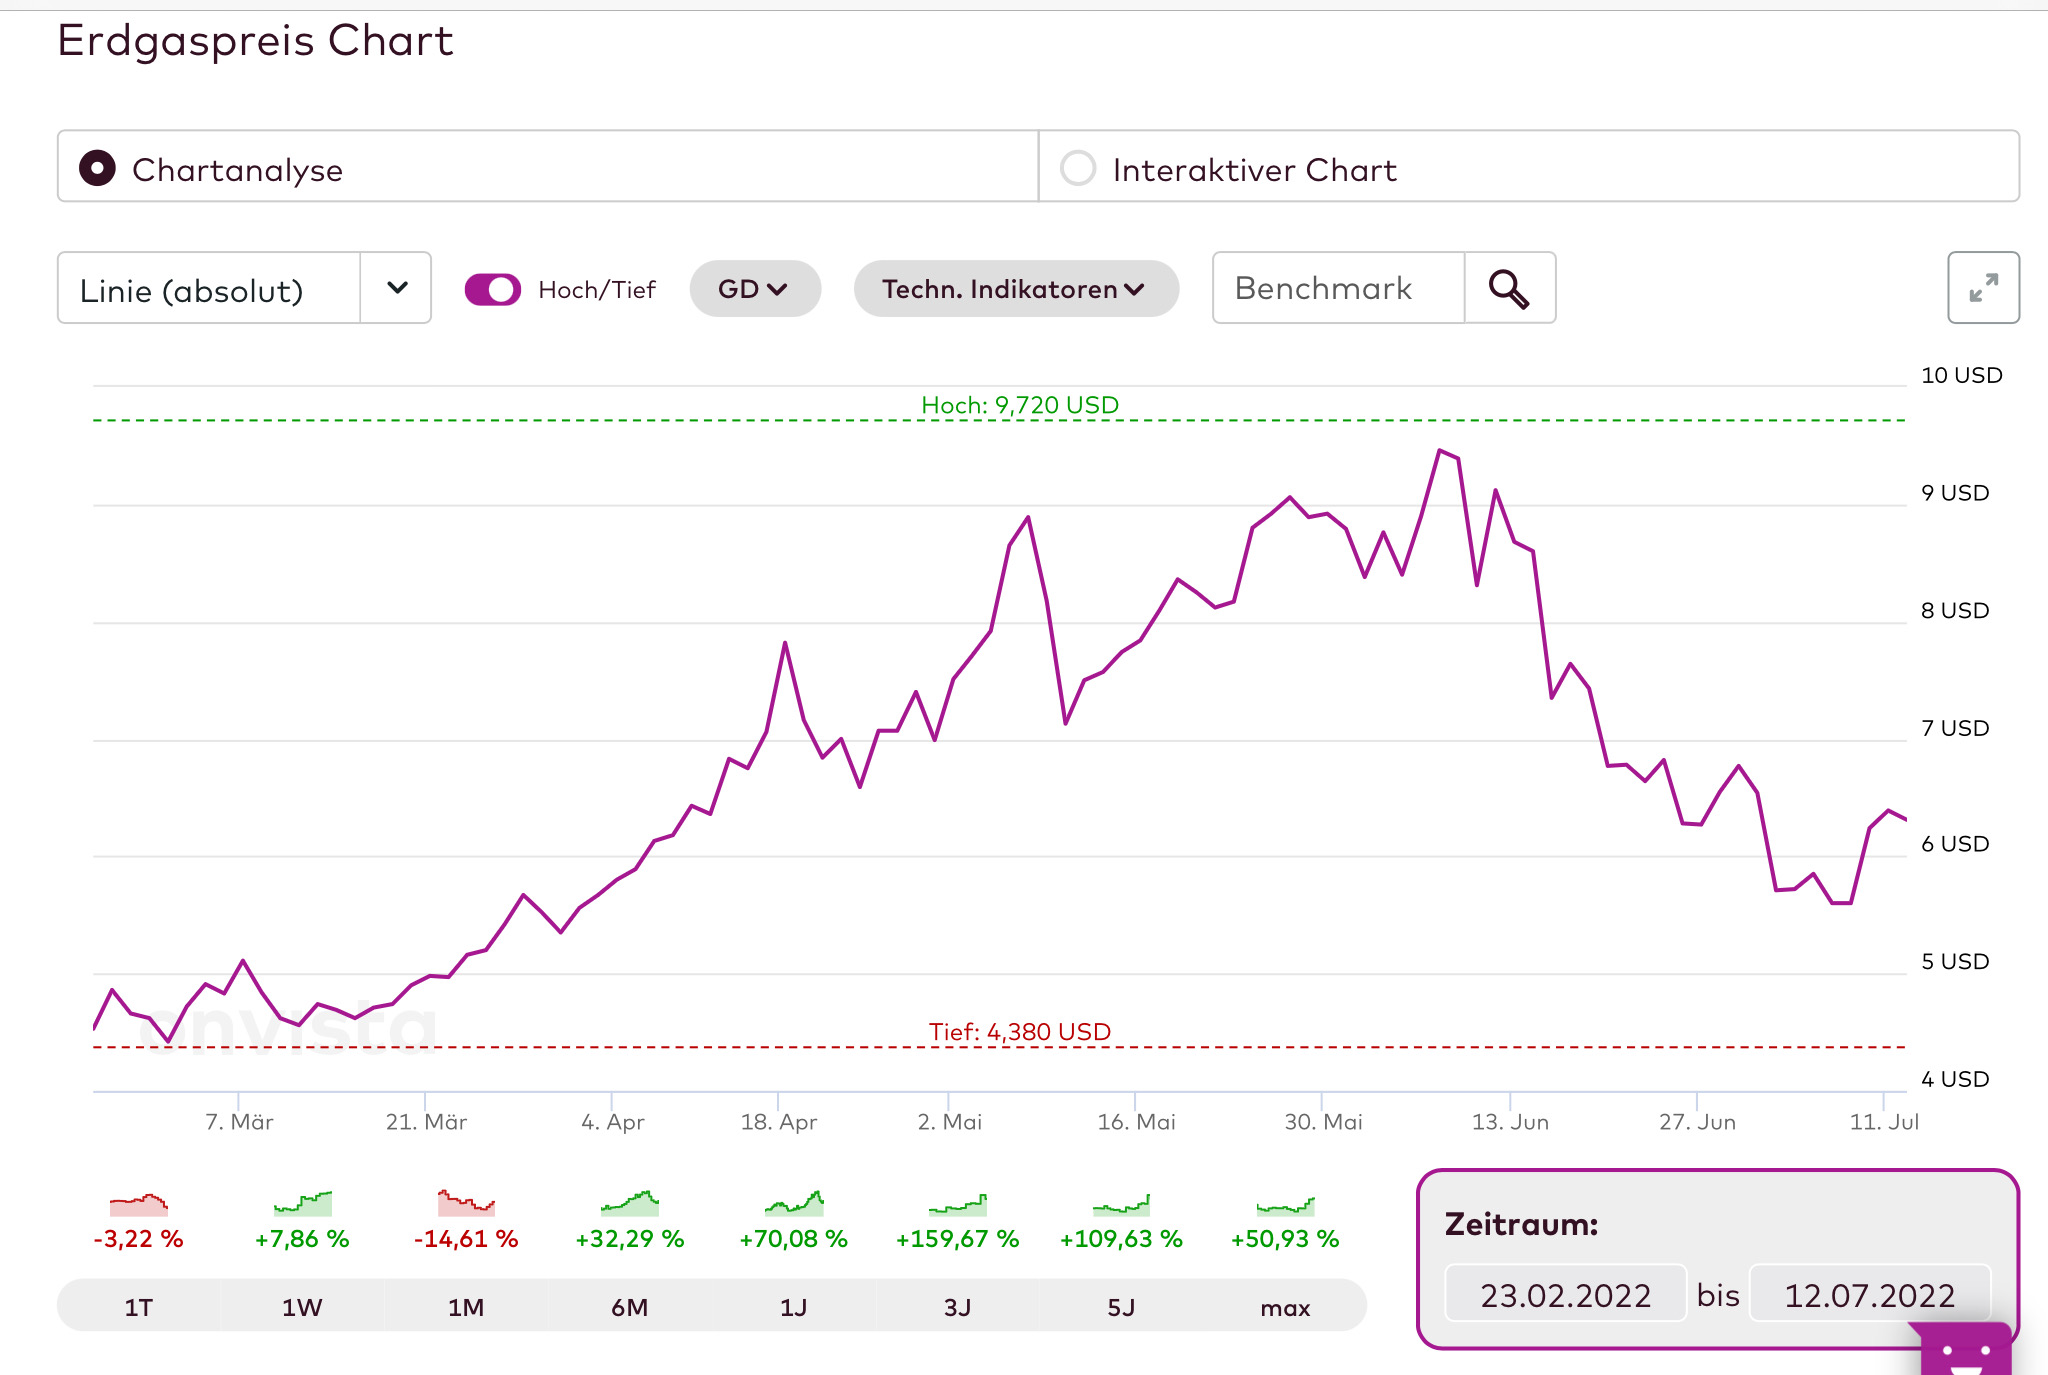Click the 1T mini sparkline chart
Image resolution: width=2048 pixels, height=1375 pixels.
point(139,1203)
